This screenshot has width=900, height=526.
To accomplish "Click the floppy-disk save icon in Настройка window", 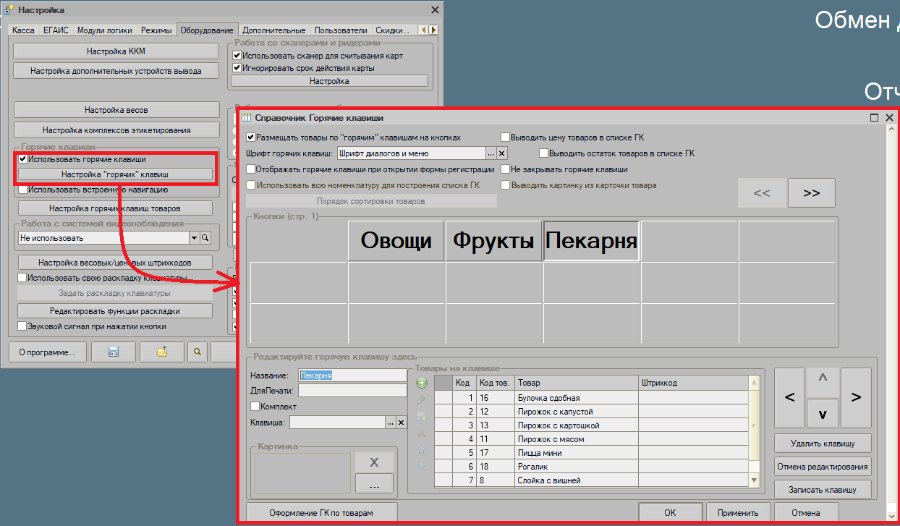I will [114, 352].
